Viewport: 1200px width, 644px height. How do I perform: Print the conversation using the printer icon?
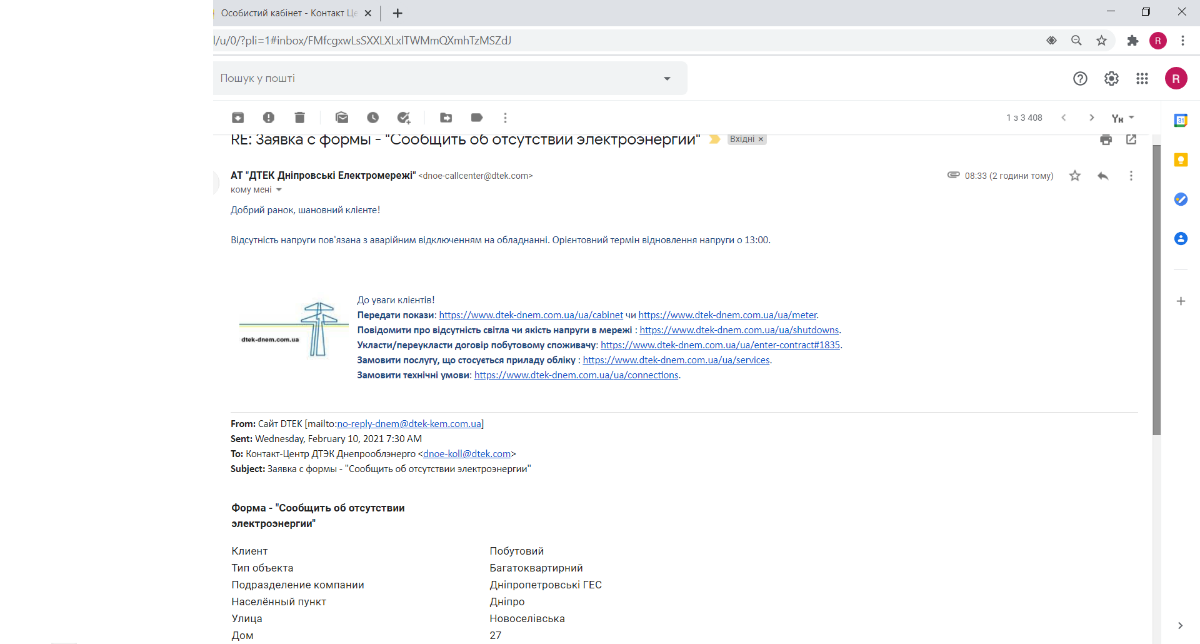tap(1105, 139)
